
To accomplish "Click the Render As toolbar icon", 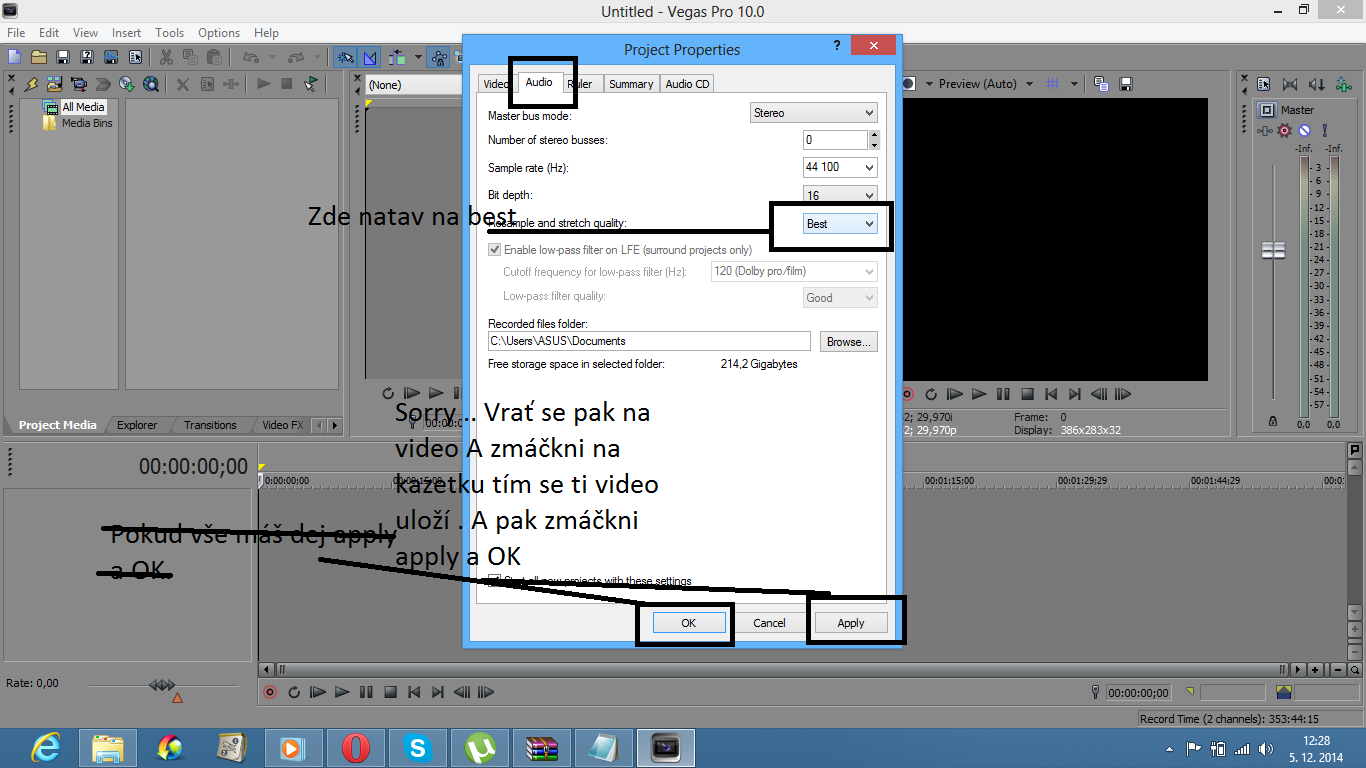I will [111, 57].
